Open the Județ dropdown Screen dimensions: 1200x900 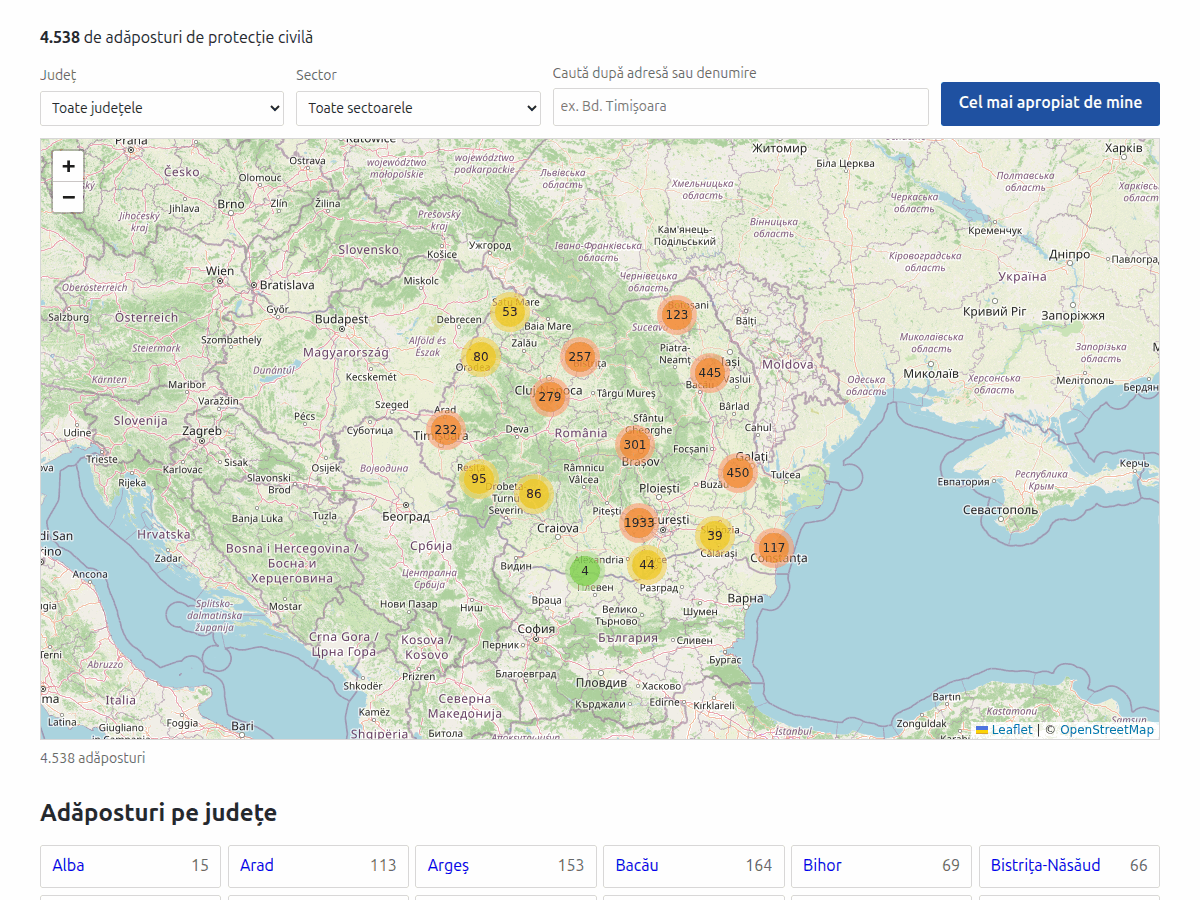pyautogui.click(x=162, y=108)
